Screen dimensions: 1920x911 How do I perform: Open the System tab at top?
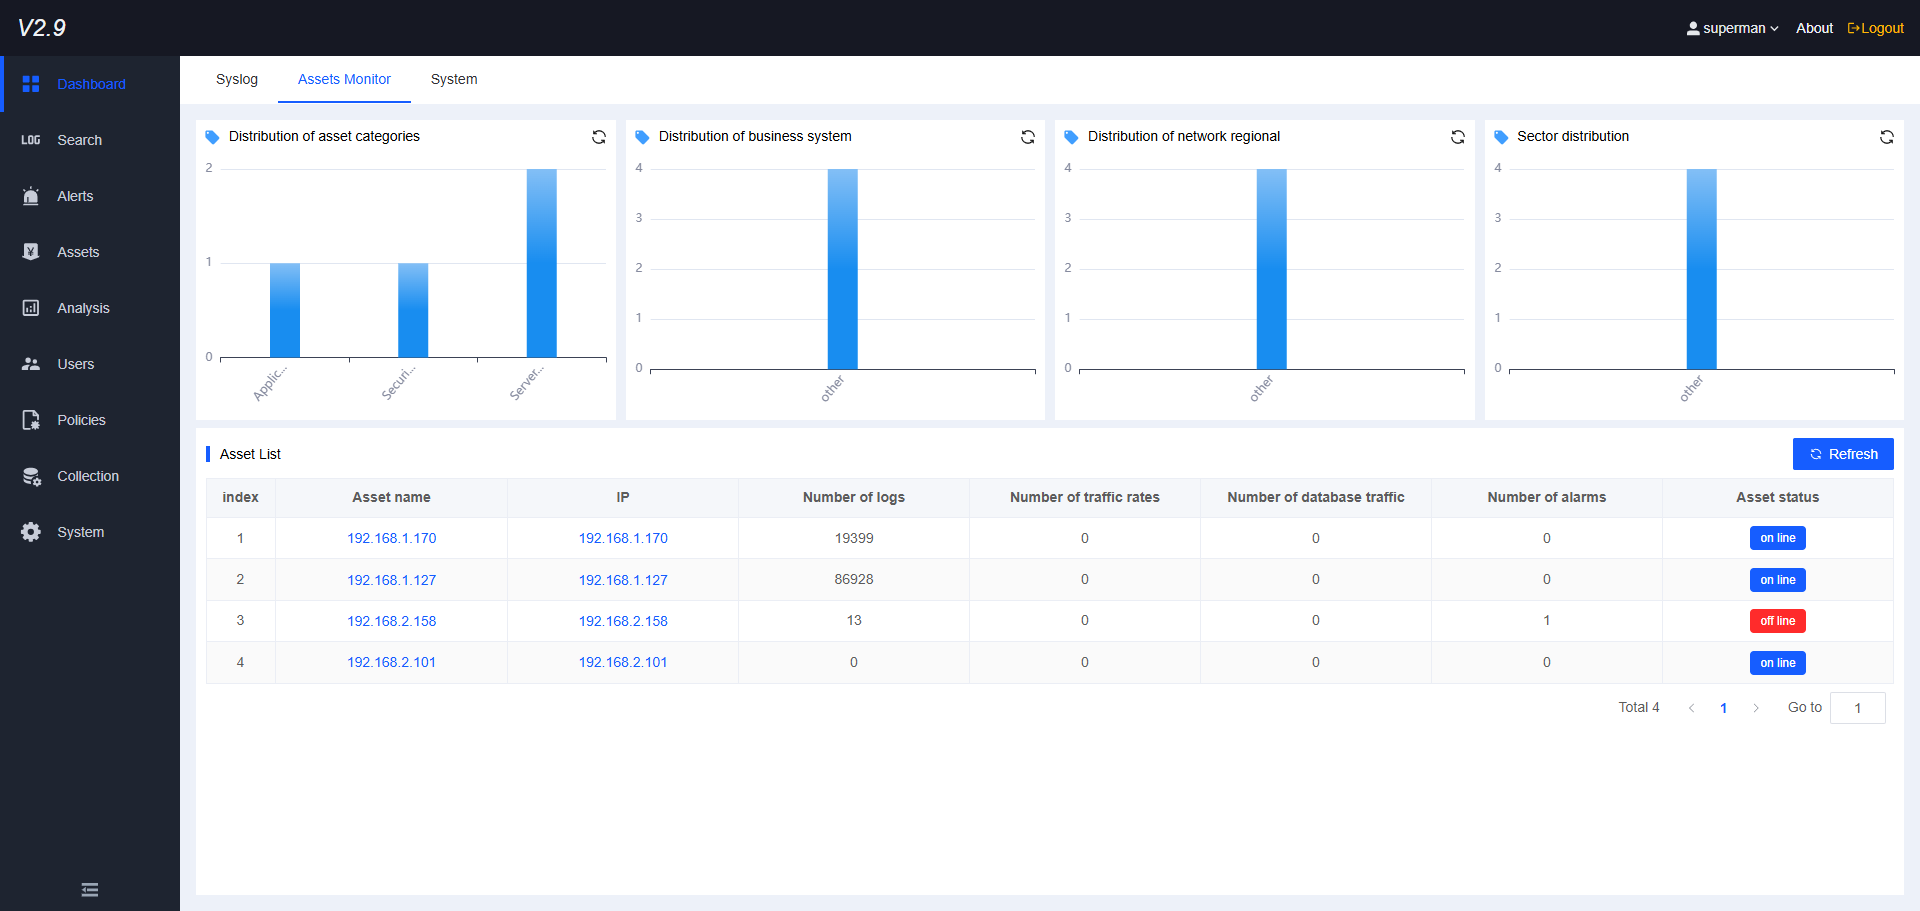click(454, 79)
